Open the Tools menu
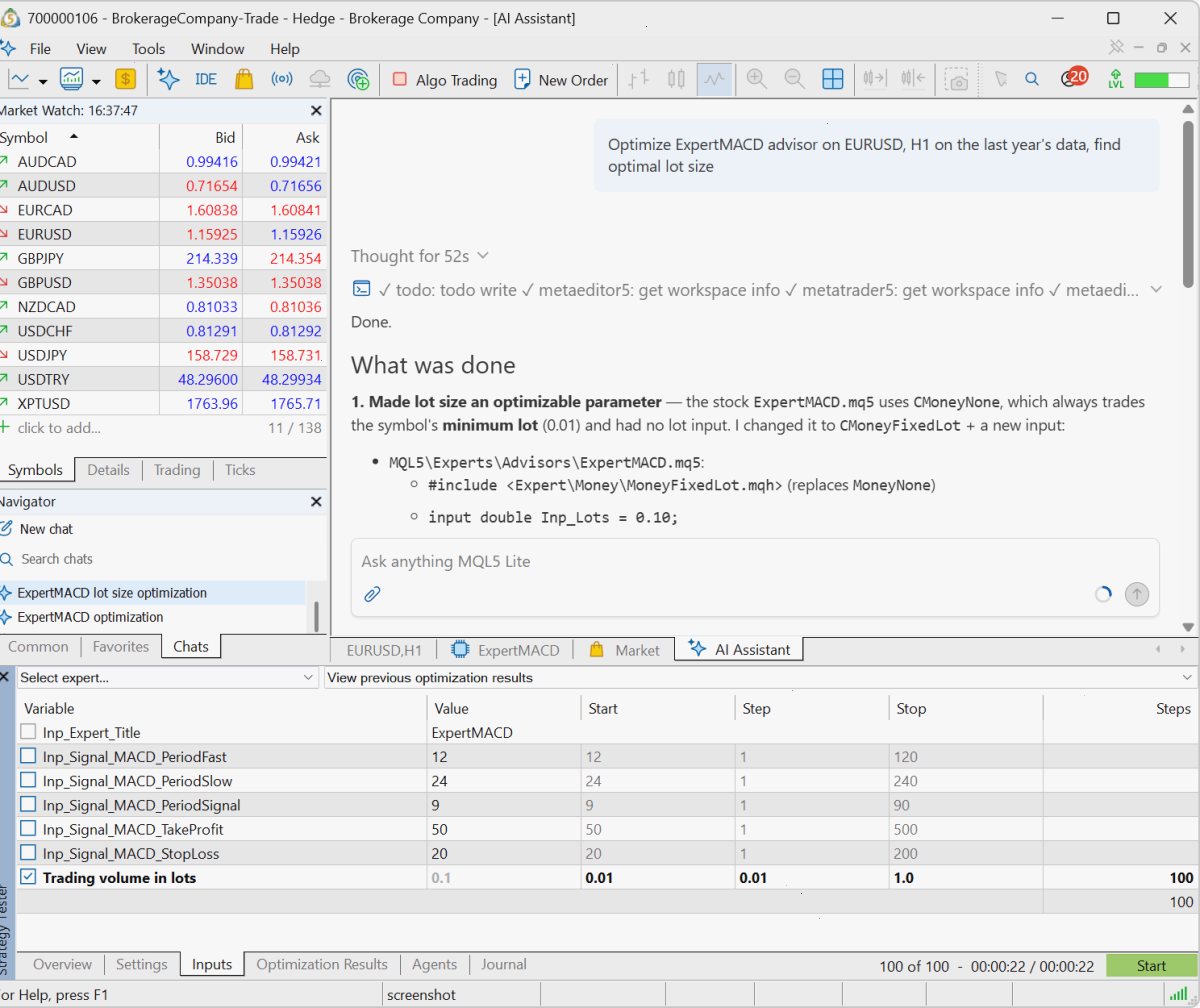Screen dimensions: 1200x1008 pyautogui.click(x=149, y=48)
